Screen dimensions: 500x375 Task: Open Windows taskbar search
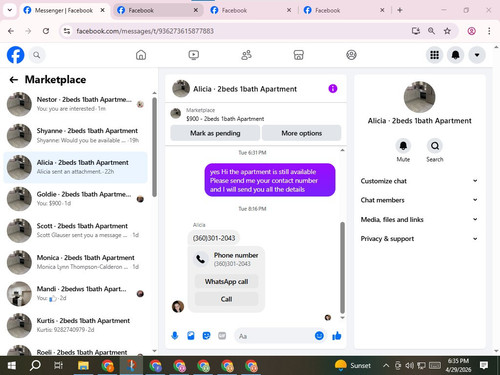click(35, 366)
